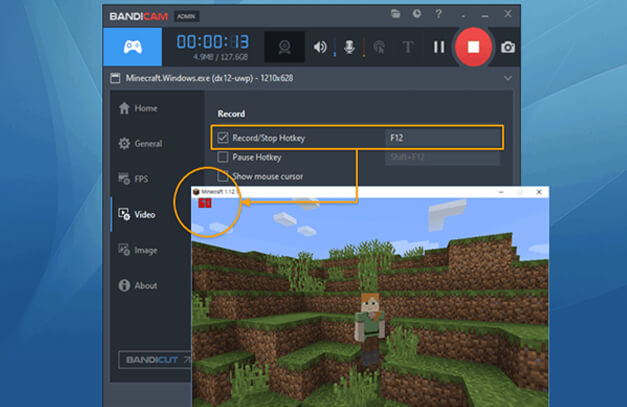Screen dimensions: 627x407
Task: Toggle the webcam overlay icon
Action: 284,47
